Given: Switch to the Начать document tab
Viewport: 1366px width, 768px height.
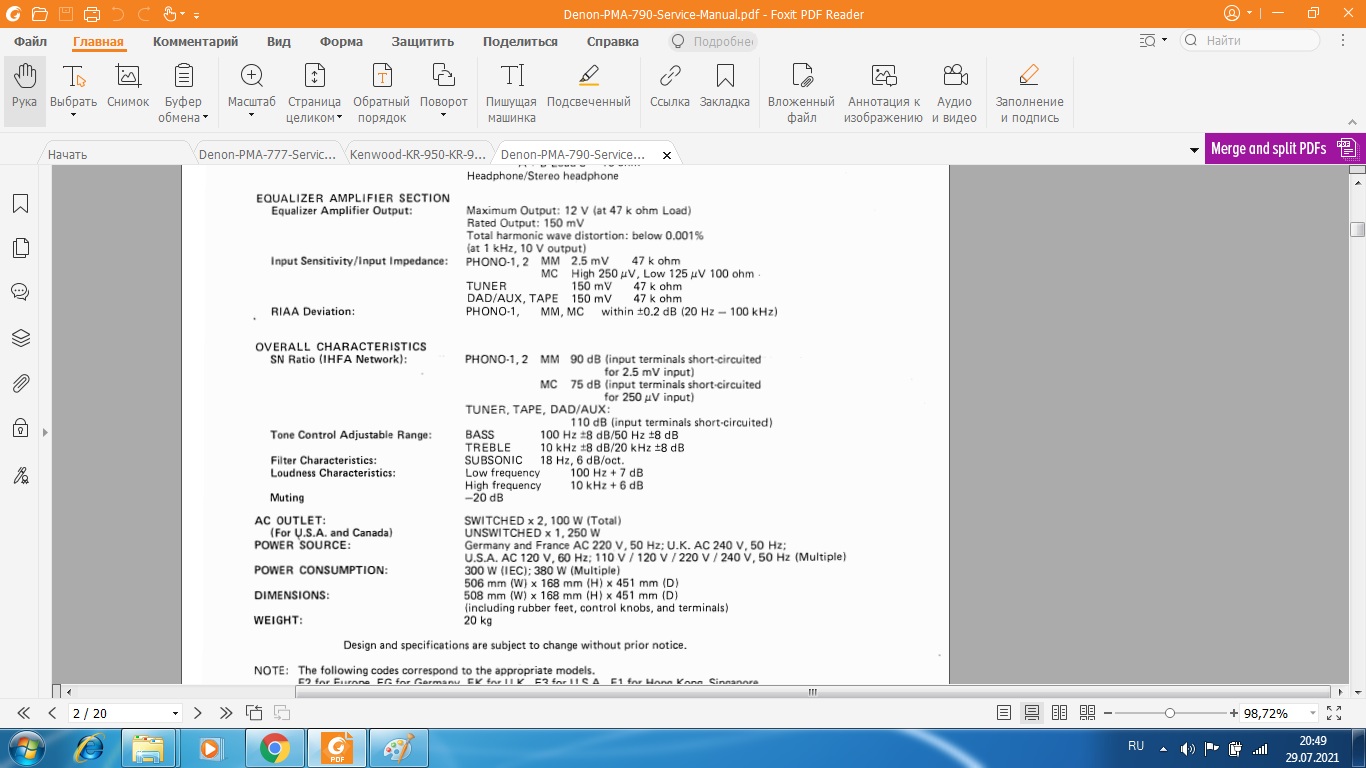Looking at the screenshot, I should 115,155.
